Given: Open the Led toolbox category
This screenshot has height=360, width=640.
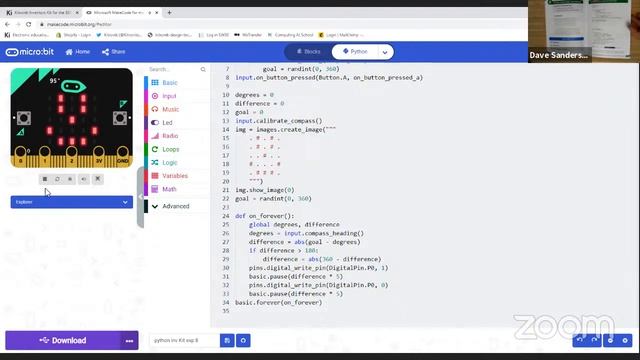Looking at the screenshot, I should pyautogui.click(x=176, y=122).
